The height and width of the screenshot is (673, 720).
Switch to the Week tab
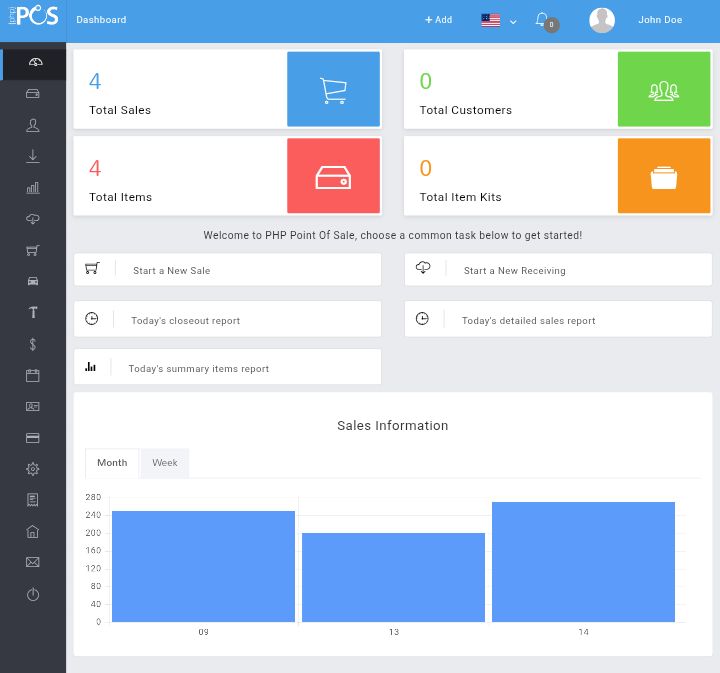point(165,463)
